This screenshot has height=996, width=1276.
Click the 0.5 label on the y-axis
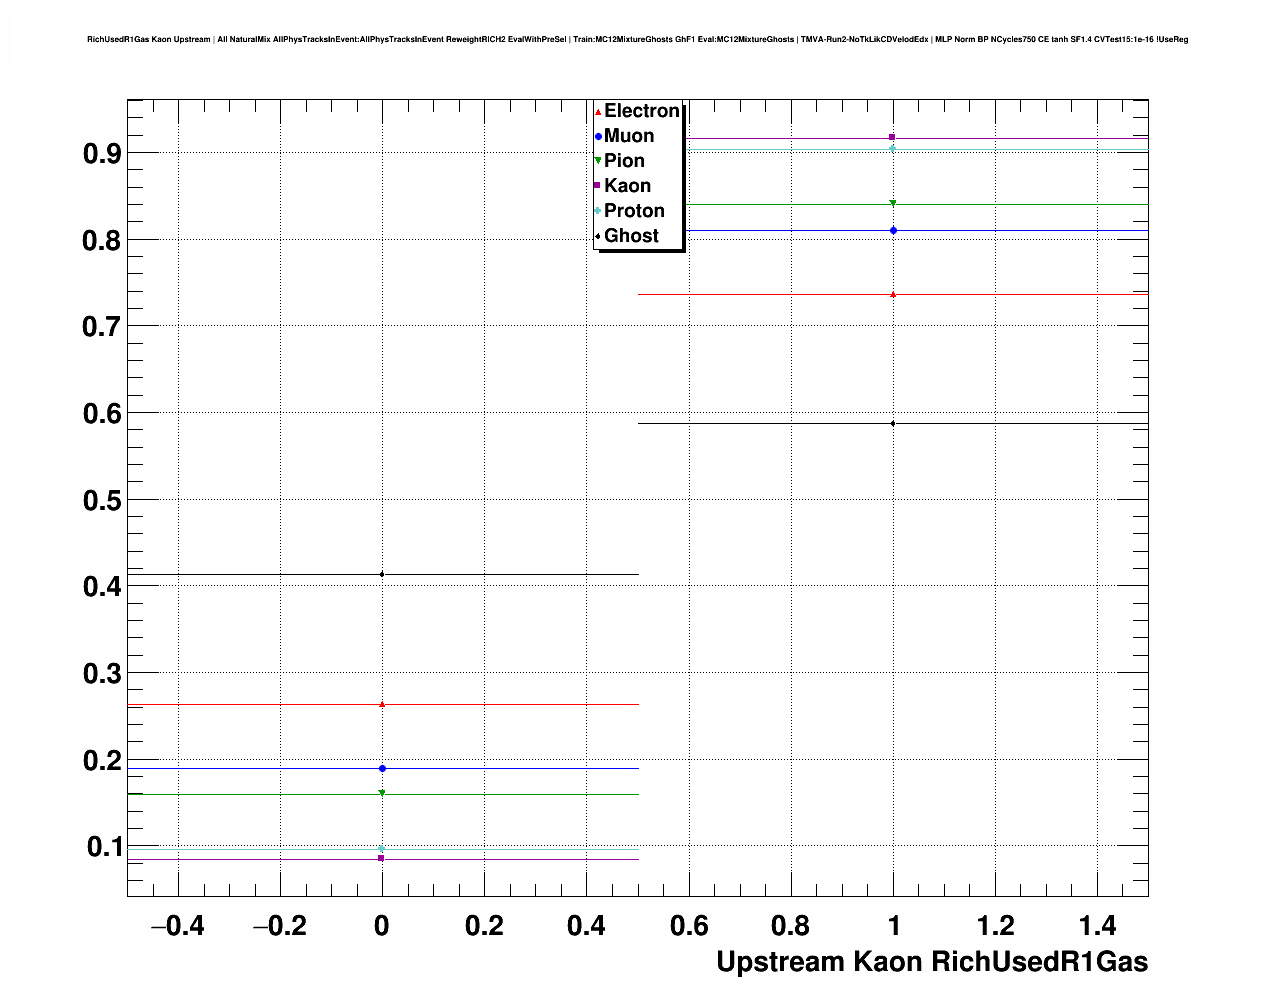[102, 500]
